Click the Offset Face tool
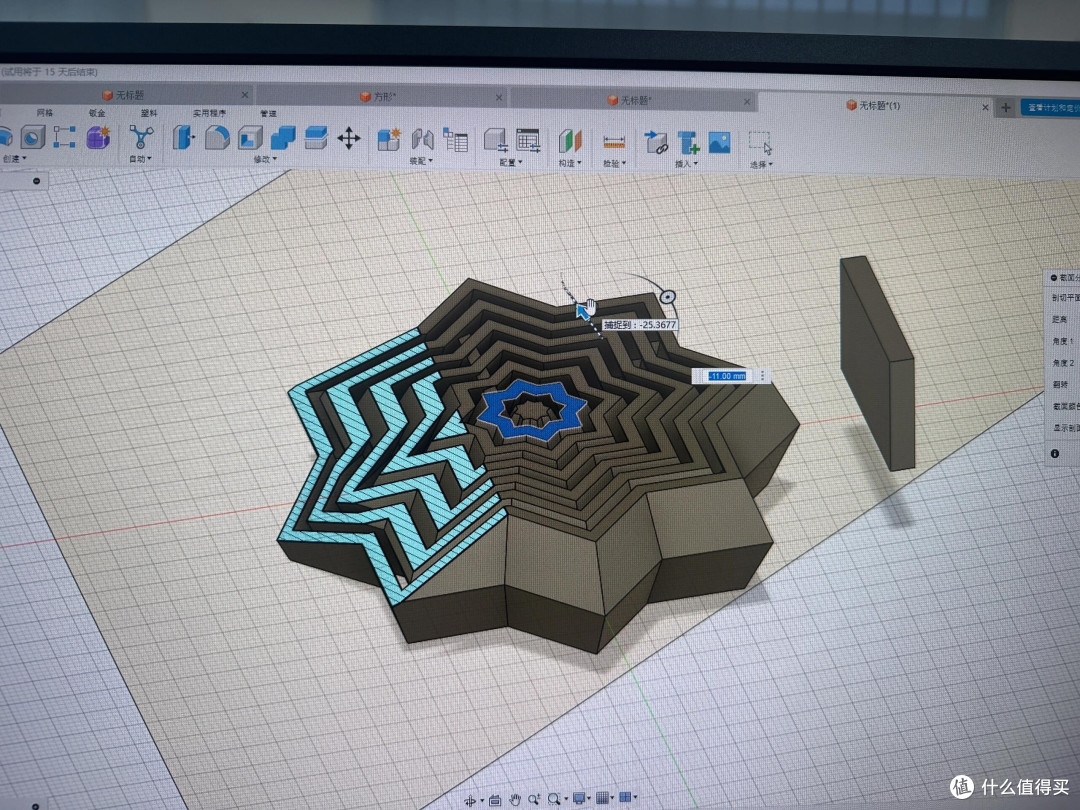 (x=315, y=138)
